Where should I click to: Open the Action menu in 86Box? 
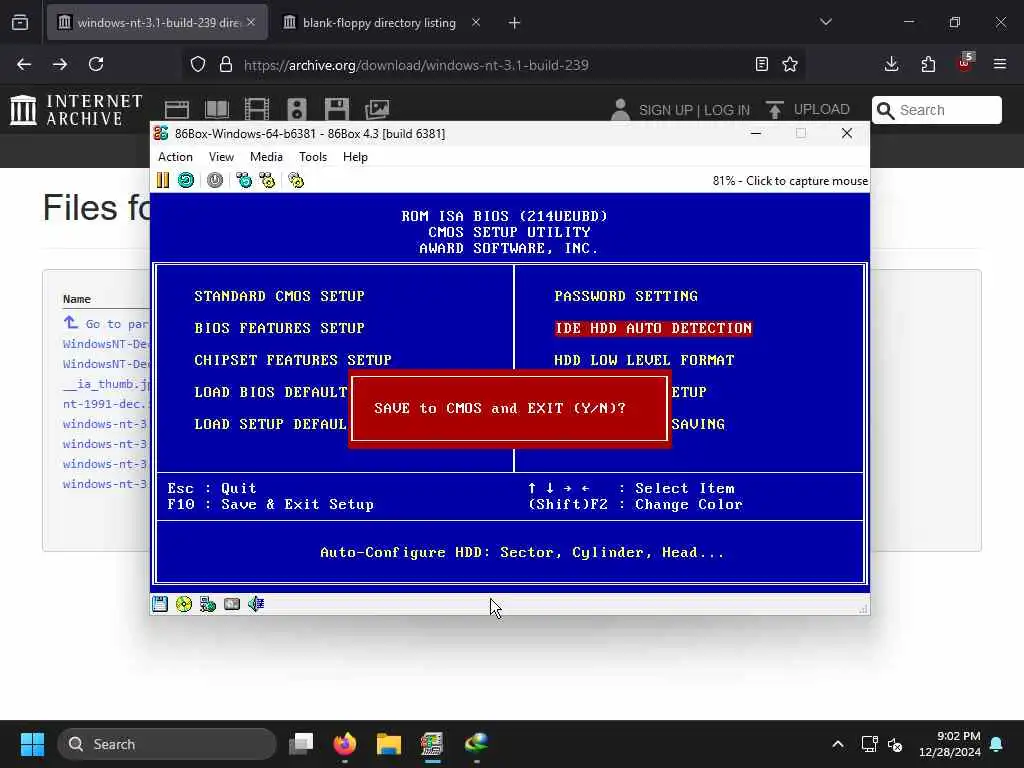coord(175,157)
